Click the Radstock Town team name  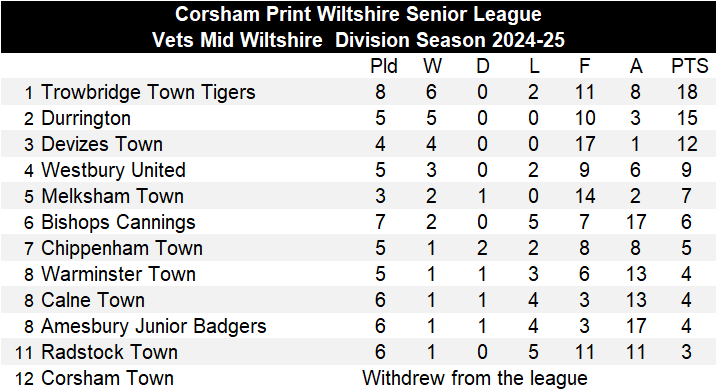(109, 353)
